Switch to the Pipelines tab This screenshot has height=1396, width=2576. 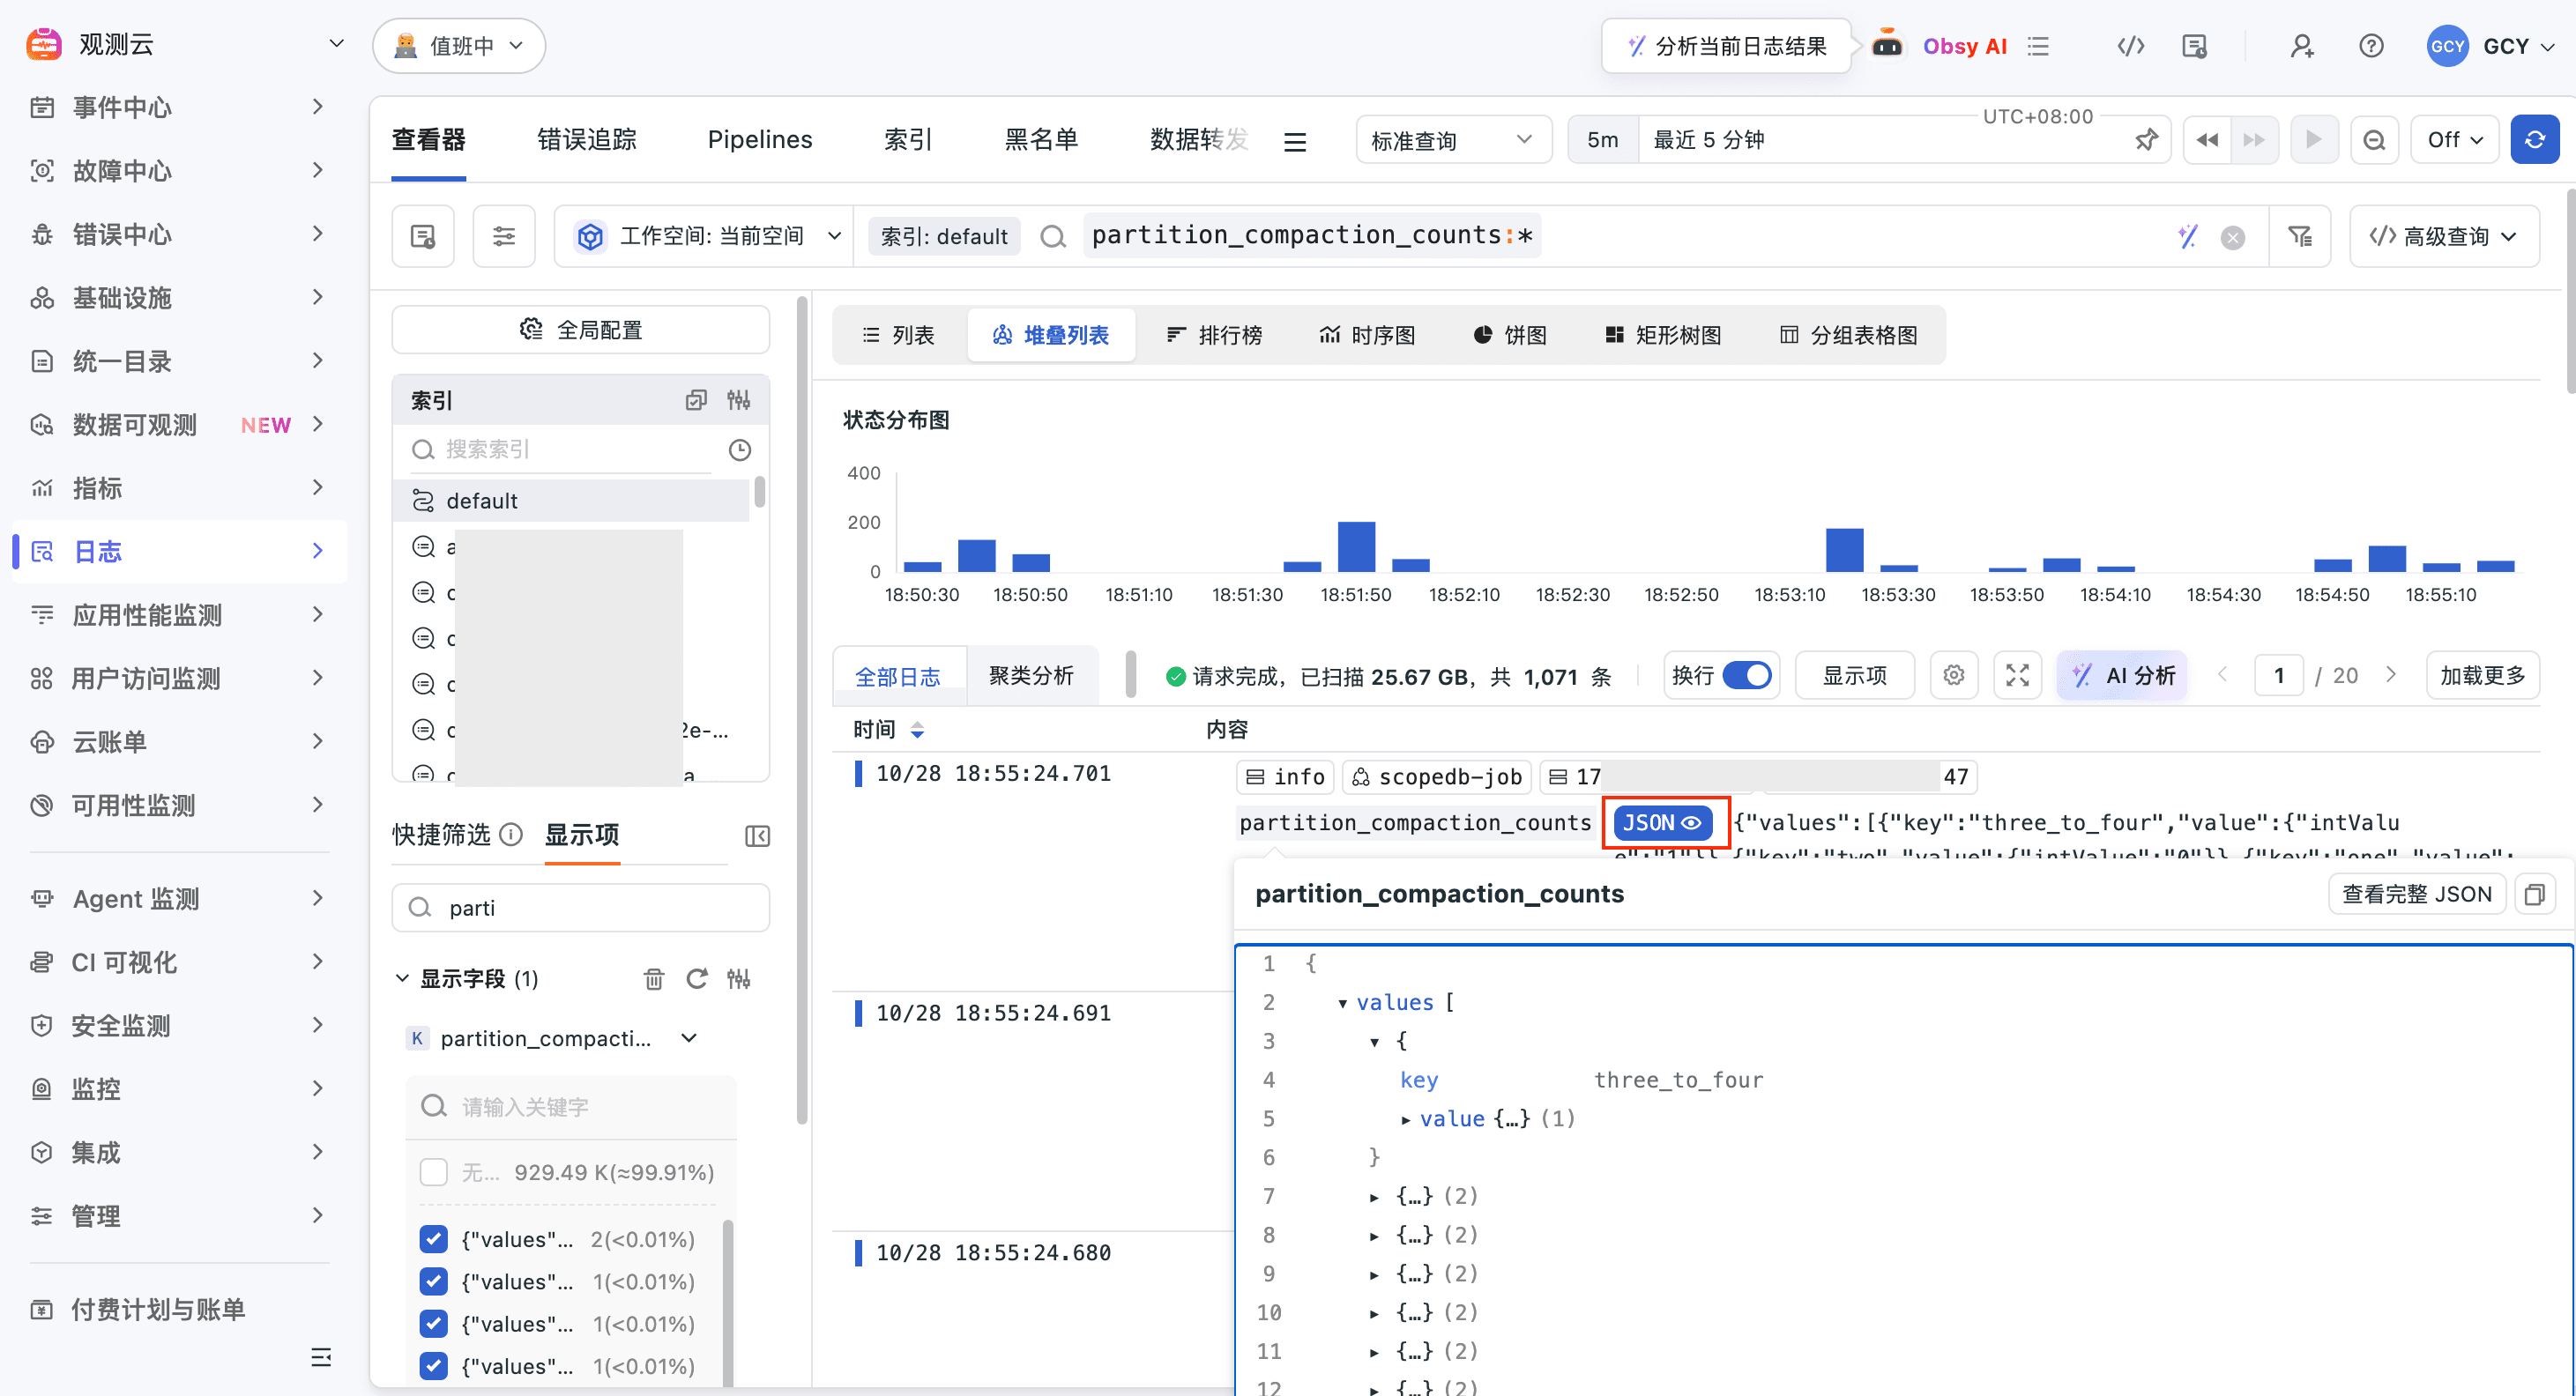(759, 140)
